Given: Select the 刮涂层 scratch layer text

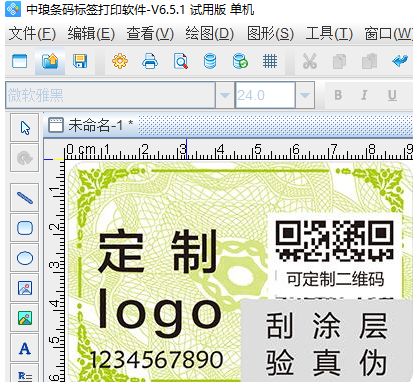Looking at the screenshot, I should 326,326.
